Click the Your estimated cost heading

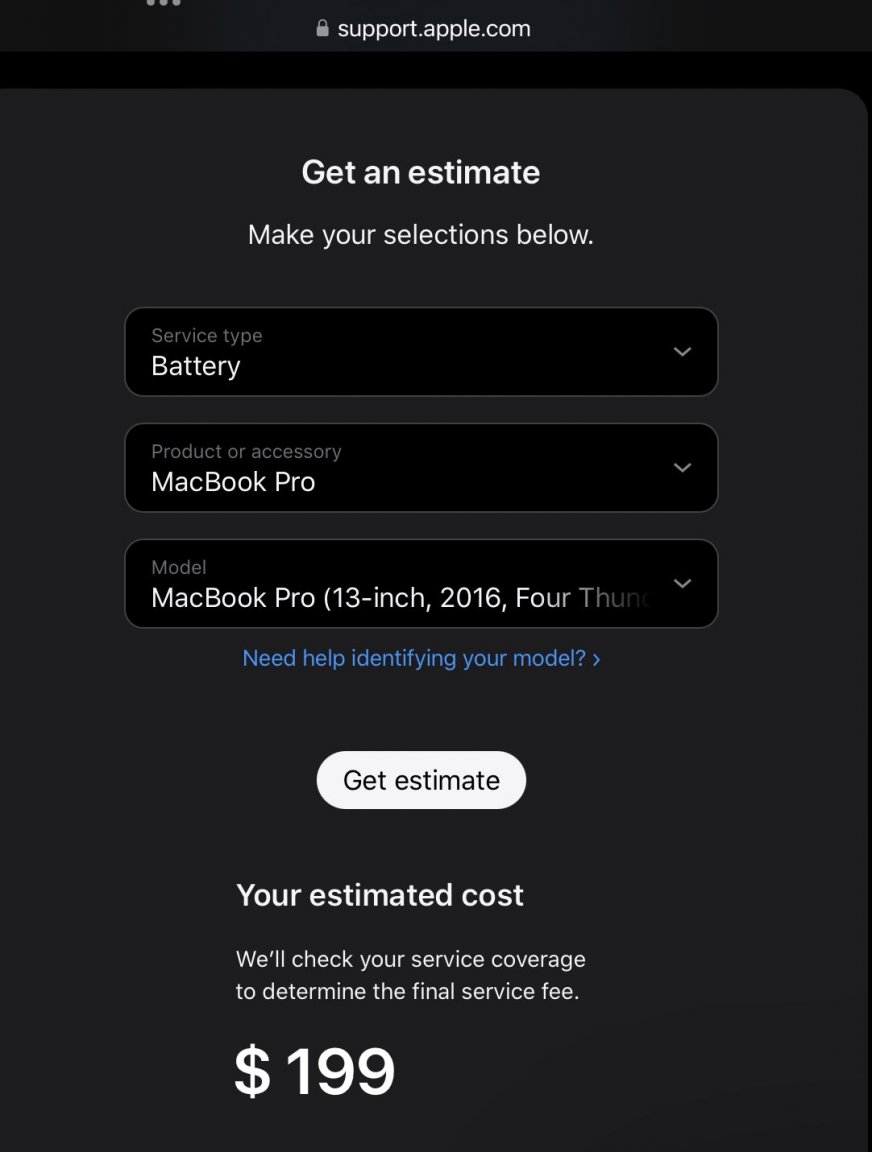pos(380,896)
